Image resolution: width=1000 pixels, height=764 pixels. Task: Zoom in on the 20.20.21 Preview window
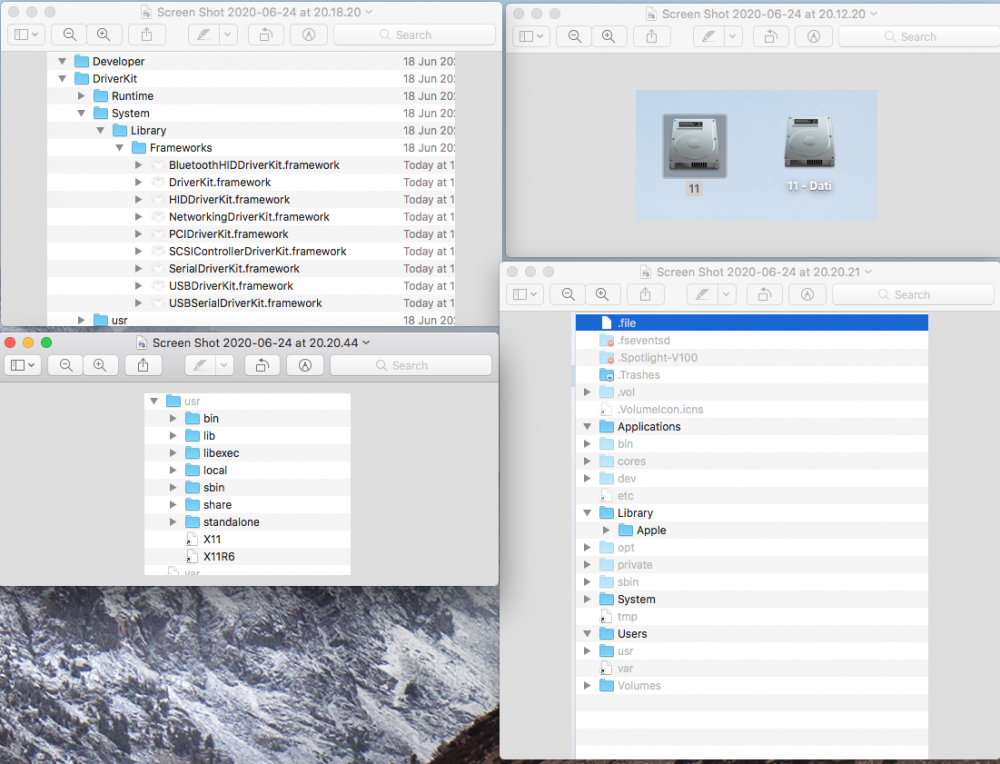click(602, 294)
